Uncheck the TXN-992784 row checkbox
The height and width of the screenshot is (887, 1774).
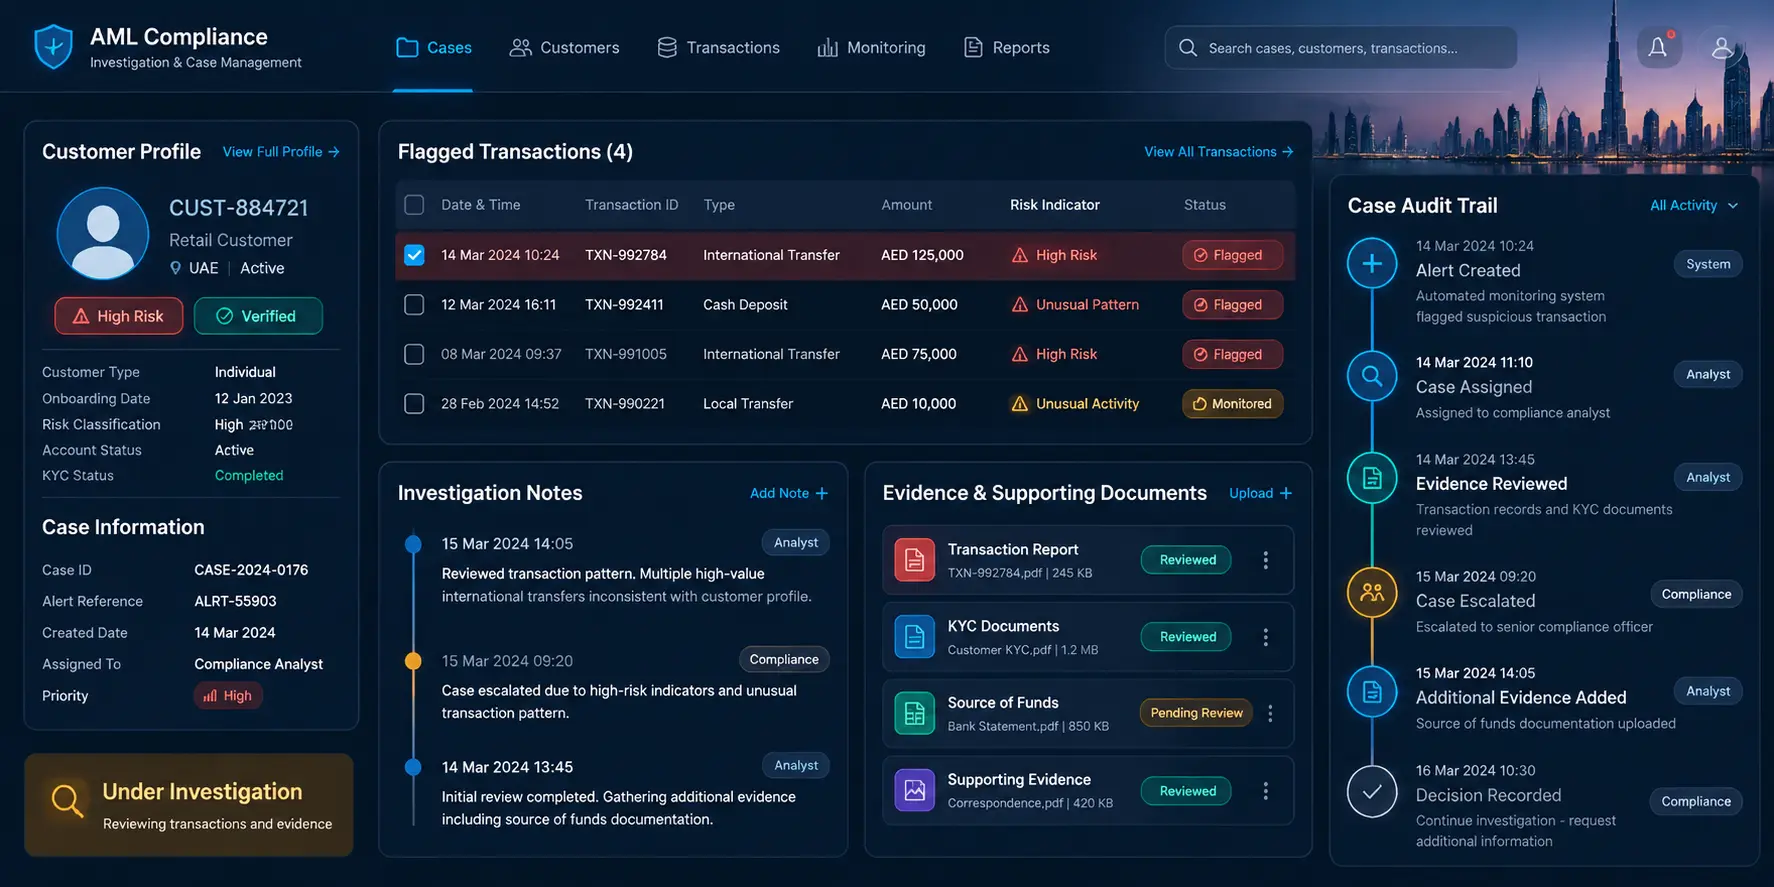[414, 255]
